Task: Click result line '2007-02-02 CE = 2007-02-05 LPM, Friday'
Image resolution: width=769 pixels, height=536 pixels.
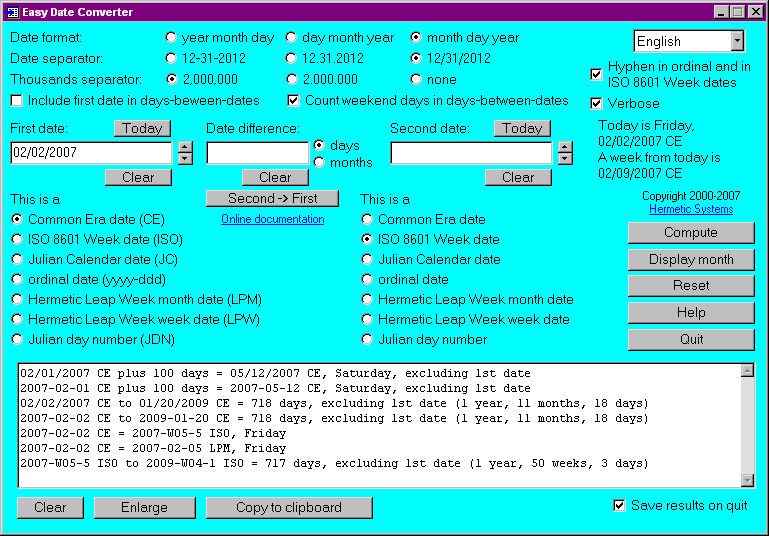Action: [x=153, y=448]
